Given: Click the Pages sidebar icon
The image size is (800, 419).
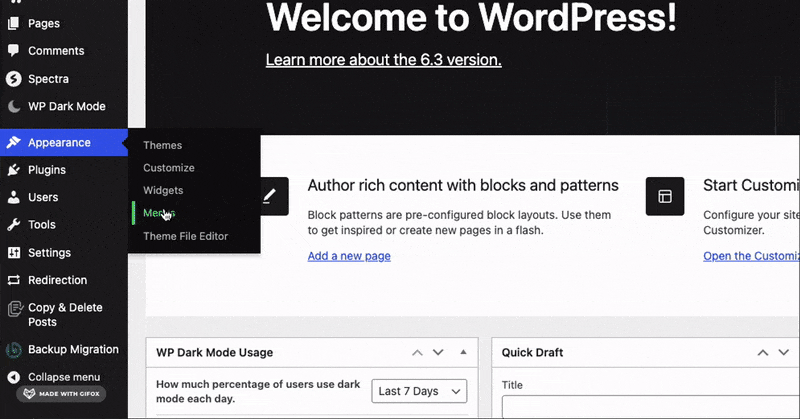Looking at the screenshot, I should coord(14,23).
